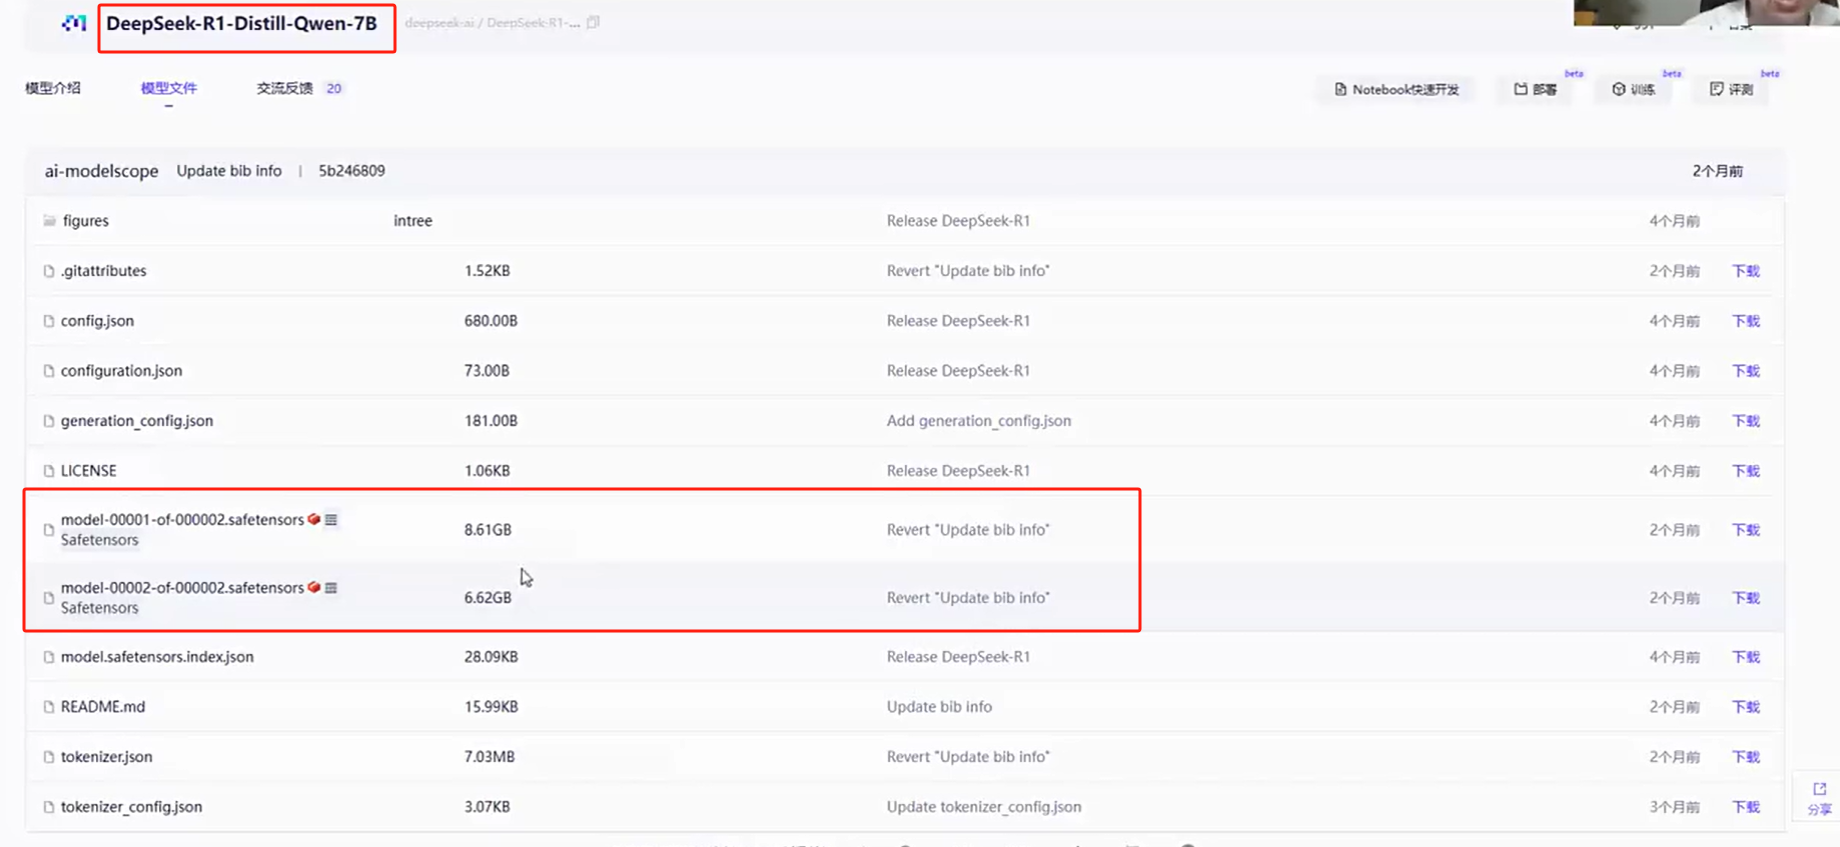Click the file icon beside .gitattributes
Screen dimensions: 1840x847
coord(48,271)
